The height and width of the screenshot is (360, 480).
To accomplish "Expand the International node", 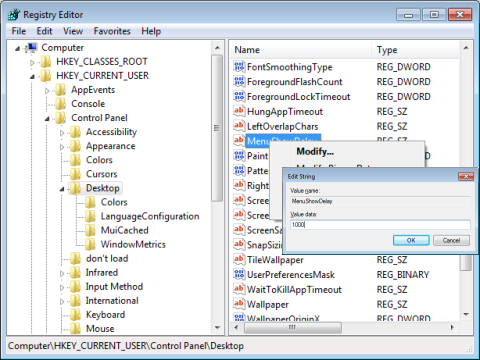I will coord(62,301).
